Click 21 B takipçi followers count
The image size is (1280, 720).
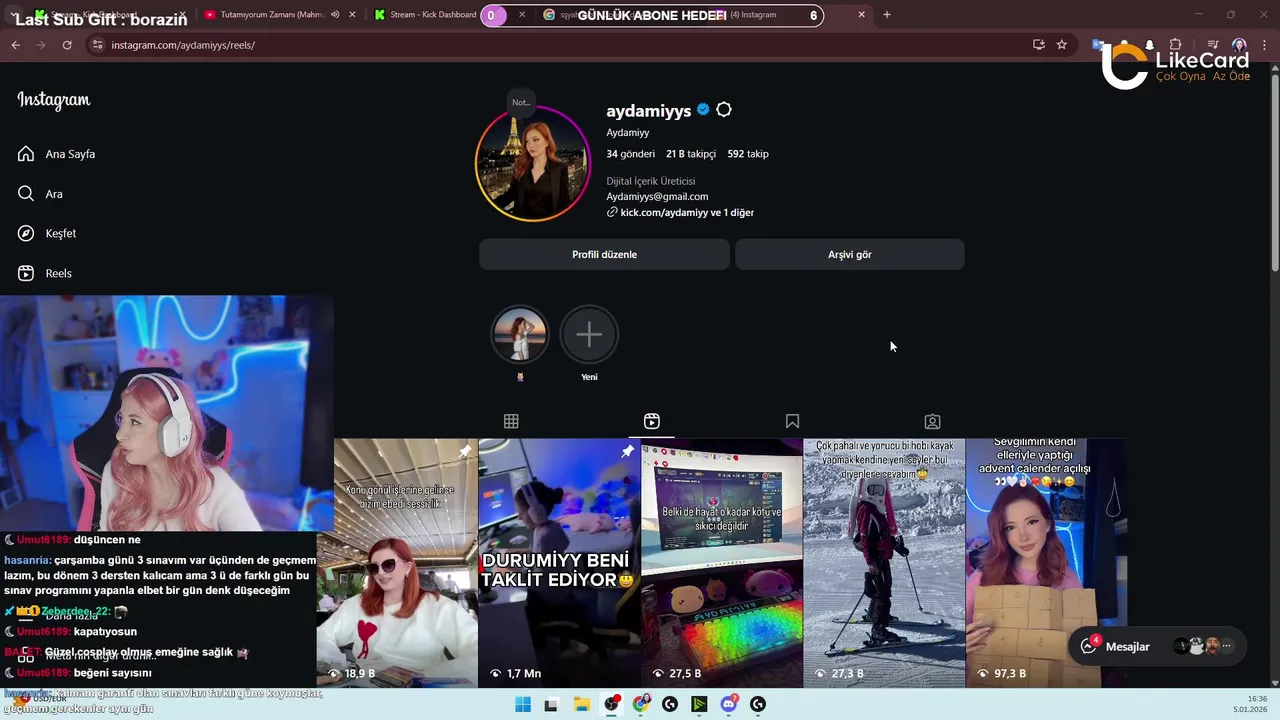tap(691, 154)
